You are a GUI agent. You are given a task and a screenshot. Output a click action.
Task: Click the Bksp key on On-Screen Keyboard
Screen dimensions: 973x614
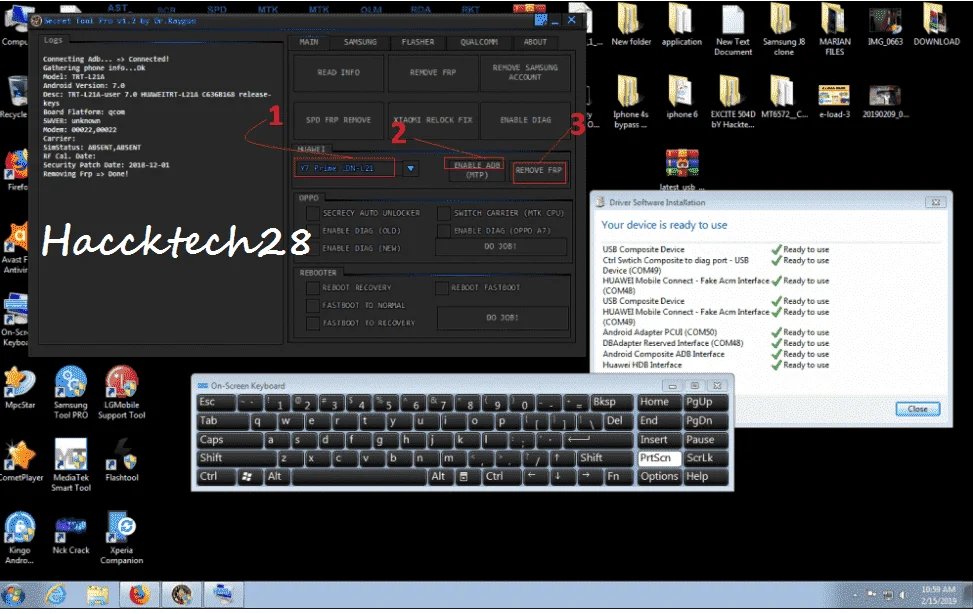611,402
